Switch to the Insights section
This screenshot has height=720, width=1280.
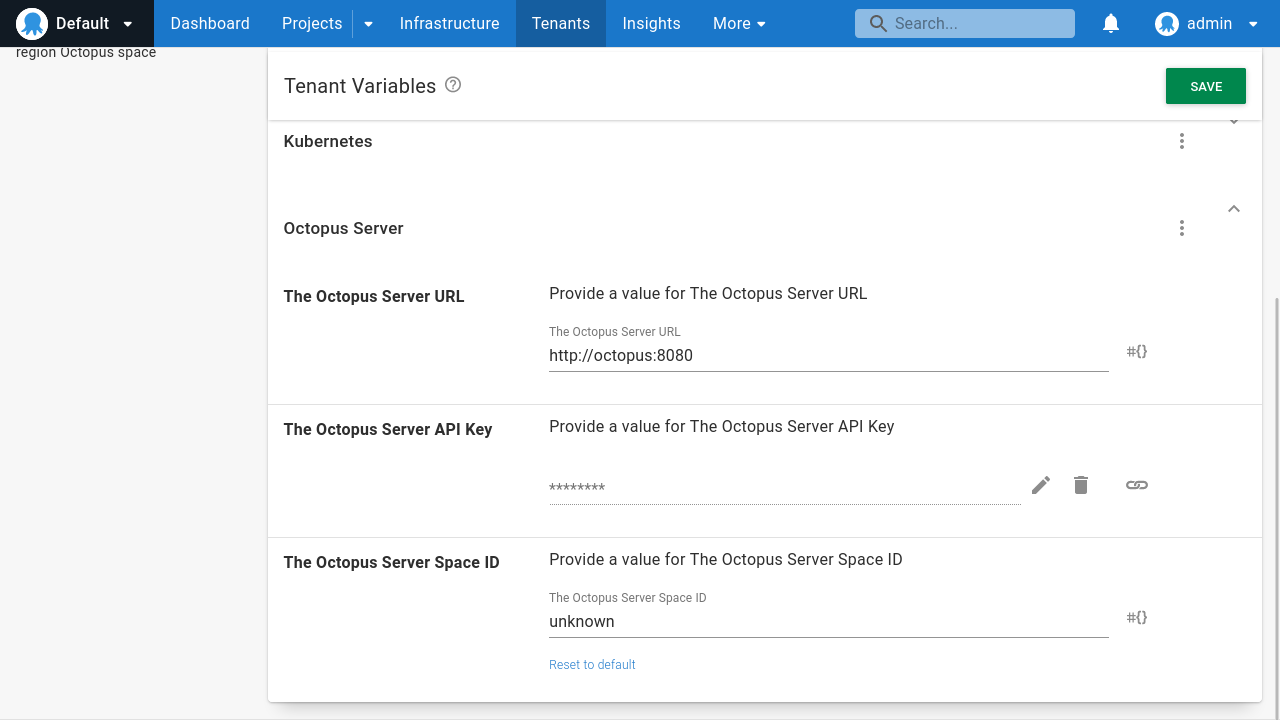[651, 23]
